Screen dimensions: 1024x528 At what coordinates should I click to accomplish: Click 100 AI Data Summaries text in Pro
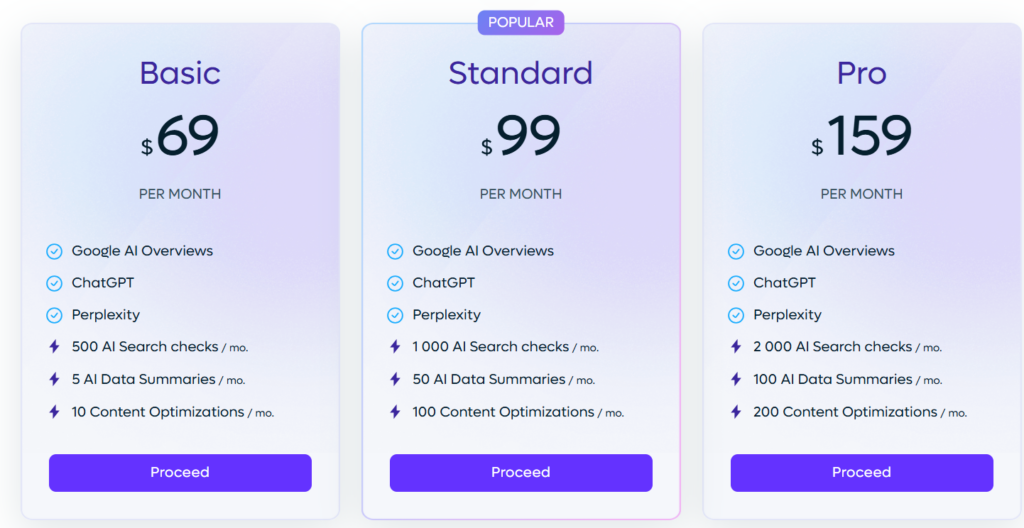pos(833,379)
